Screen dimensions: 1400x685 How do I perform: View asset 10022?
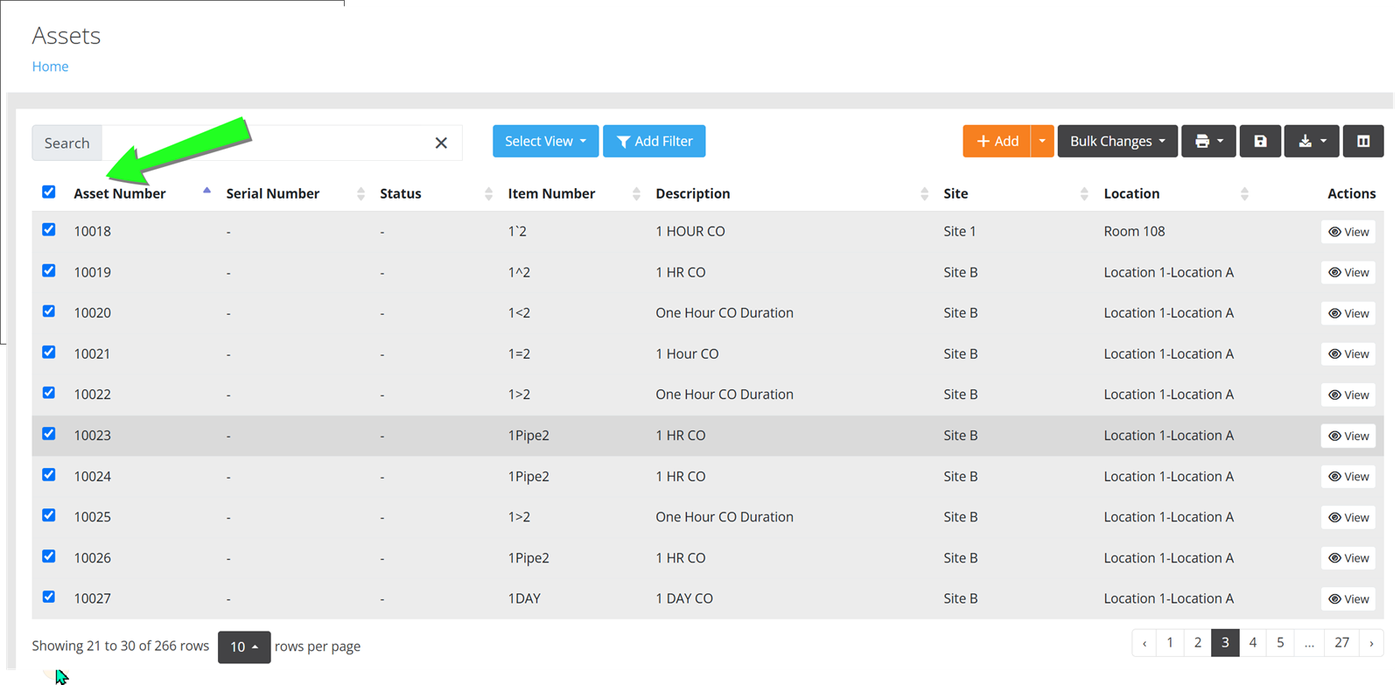(x=1348, y=395)
